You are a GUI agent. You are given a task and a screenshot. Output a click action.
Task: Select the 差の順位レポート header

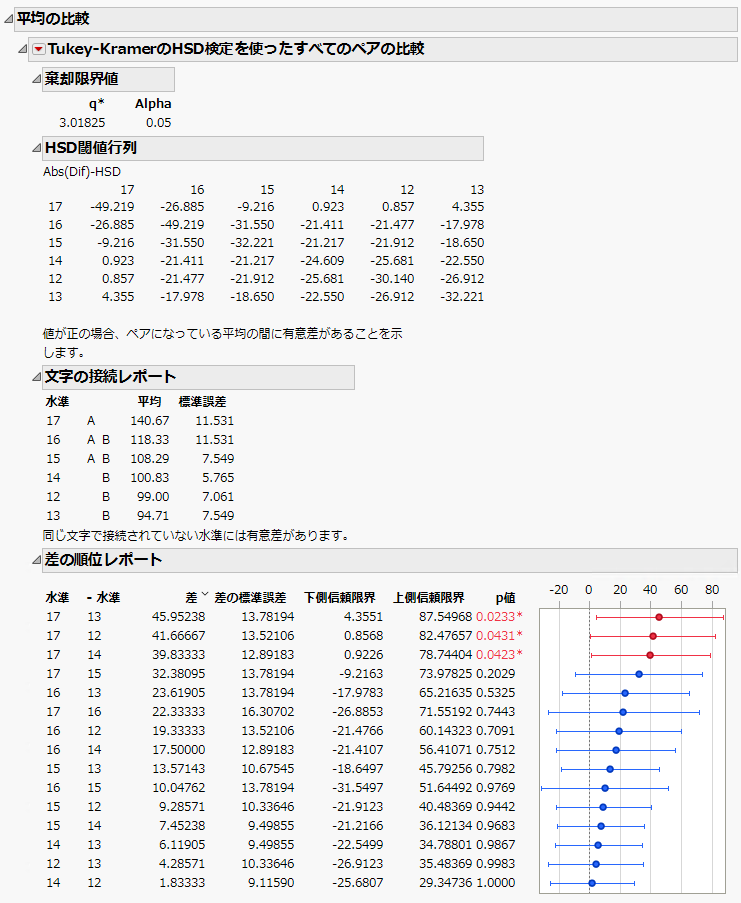click(390, 560)
